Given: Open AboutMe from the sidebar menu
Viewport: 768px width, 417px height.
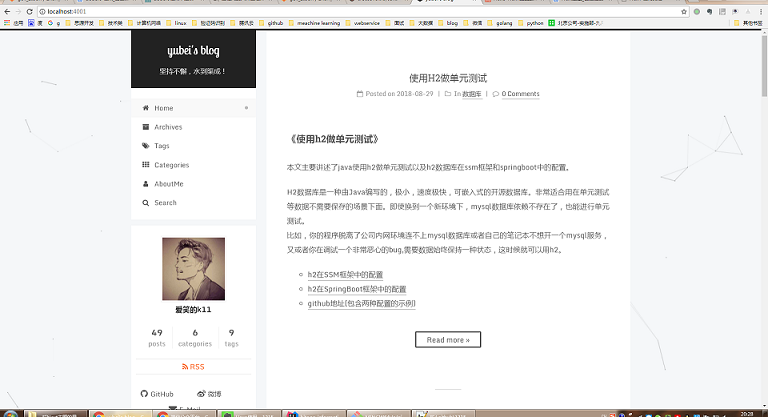Looking at the screenshot, I should [x=193, y=184].
